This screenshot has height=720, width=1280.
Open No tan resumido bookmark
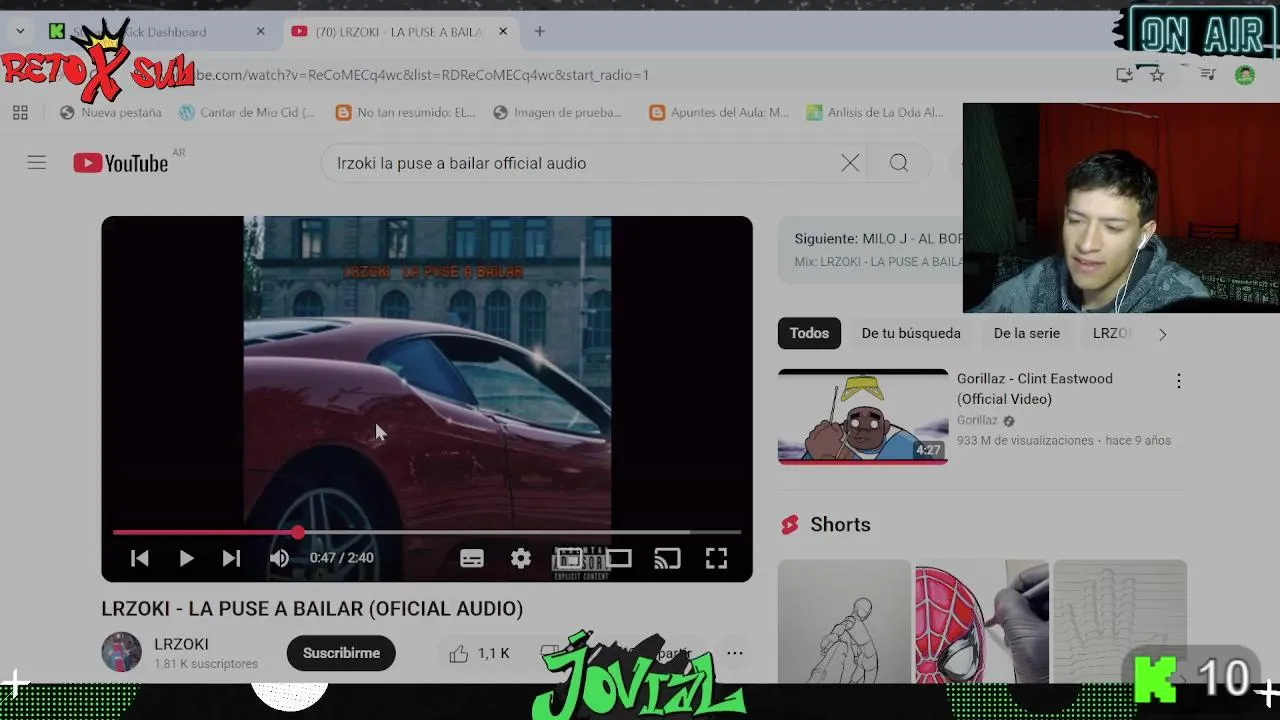pos(405,113)
